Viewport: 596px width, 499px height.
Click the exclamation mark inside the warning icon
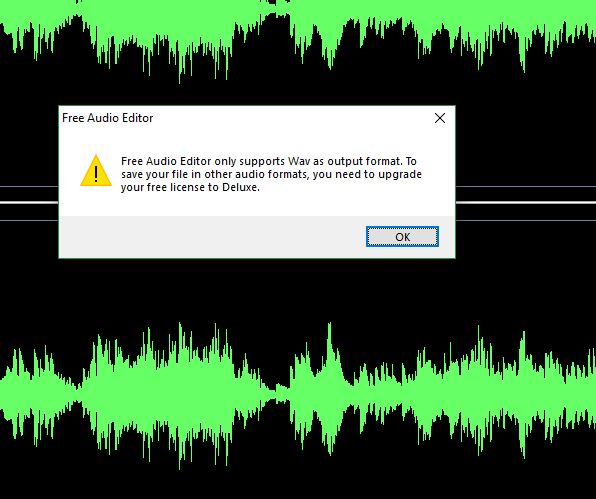click(x=96, y=173)
